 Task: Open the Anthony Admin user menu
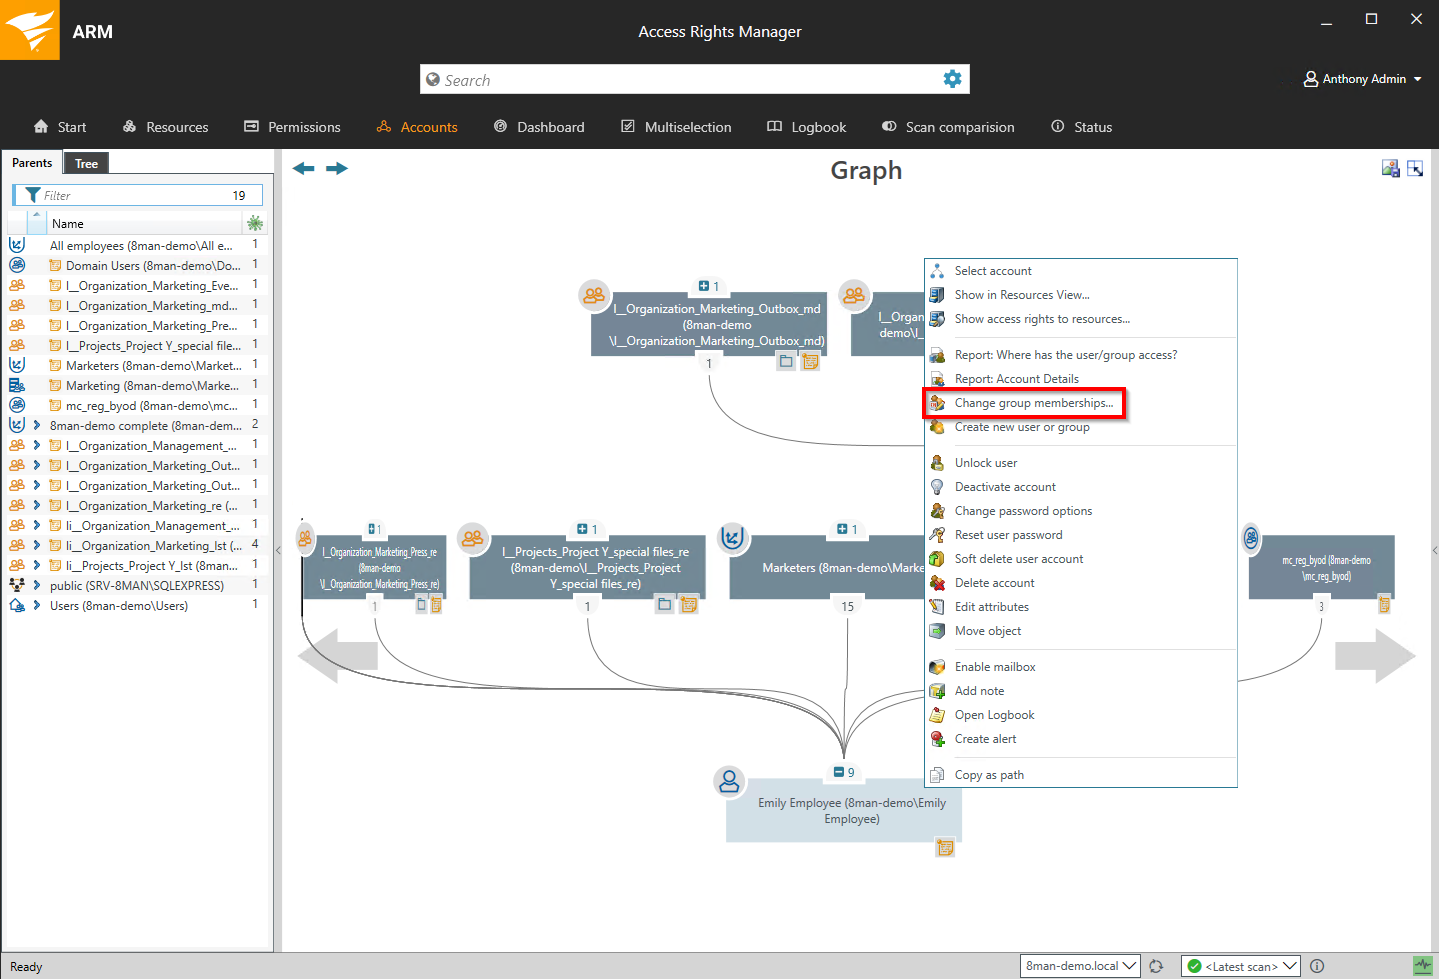click(x=1363, y=79)
